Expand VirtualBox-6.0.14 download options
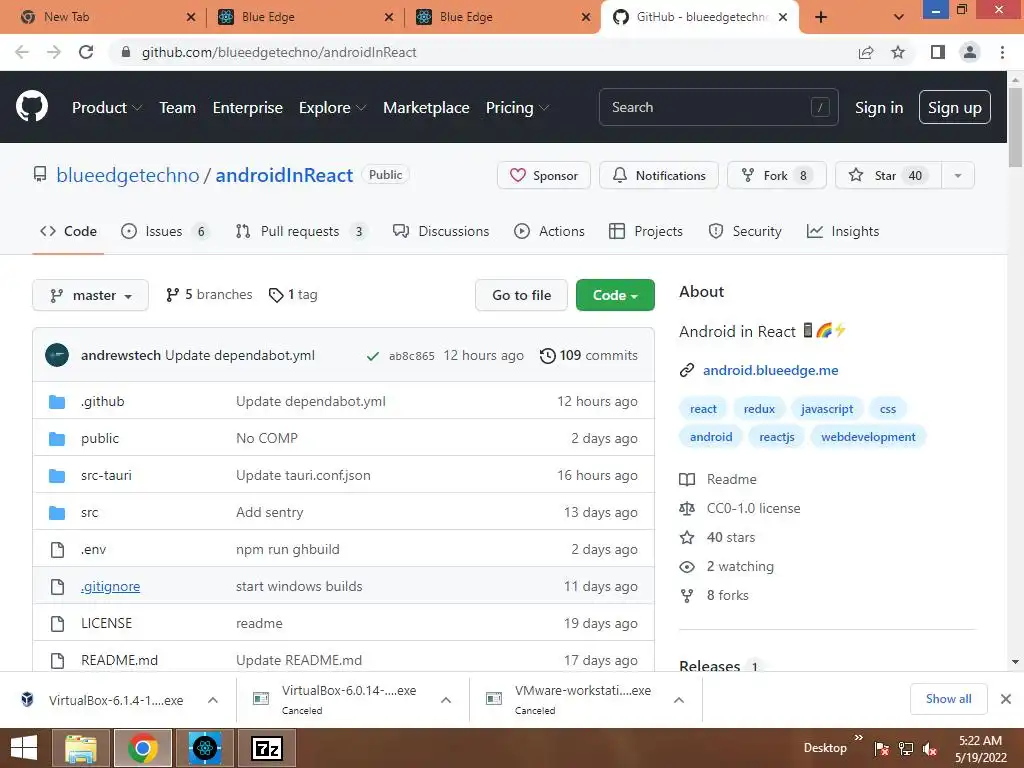Viewport: 1024px width, 768px height. coord(446,700)
